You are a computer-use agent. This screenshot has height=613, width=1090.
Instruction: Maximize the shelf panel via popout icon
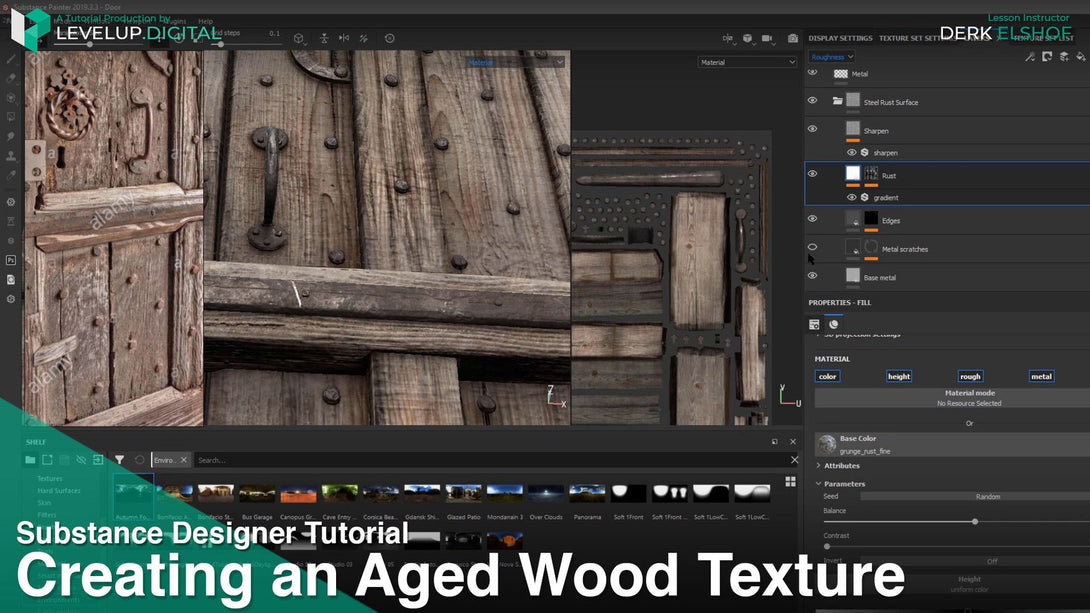click(774, 441)
